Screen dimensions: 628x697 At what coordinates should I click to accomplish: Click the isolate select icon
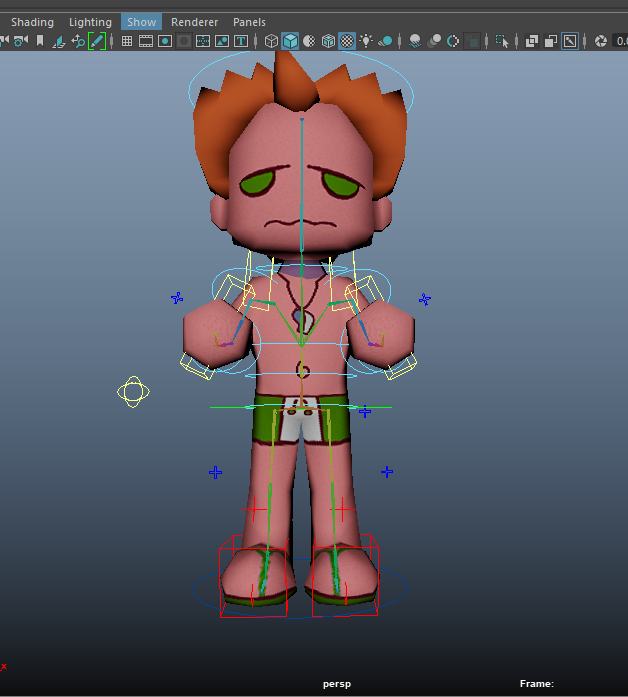(502, 41)
